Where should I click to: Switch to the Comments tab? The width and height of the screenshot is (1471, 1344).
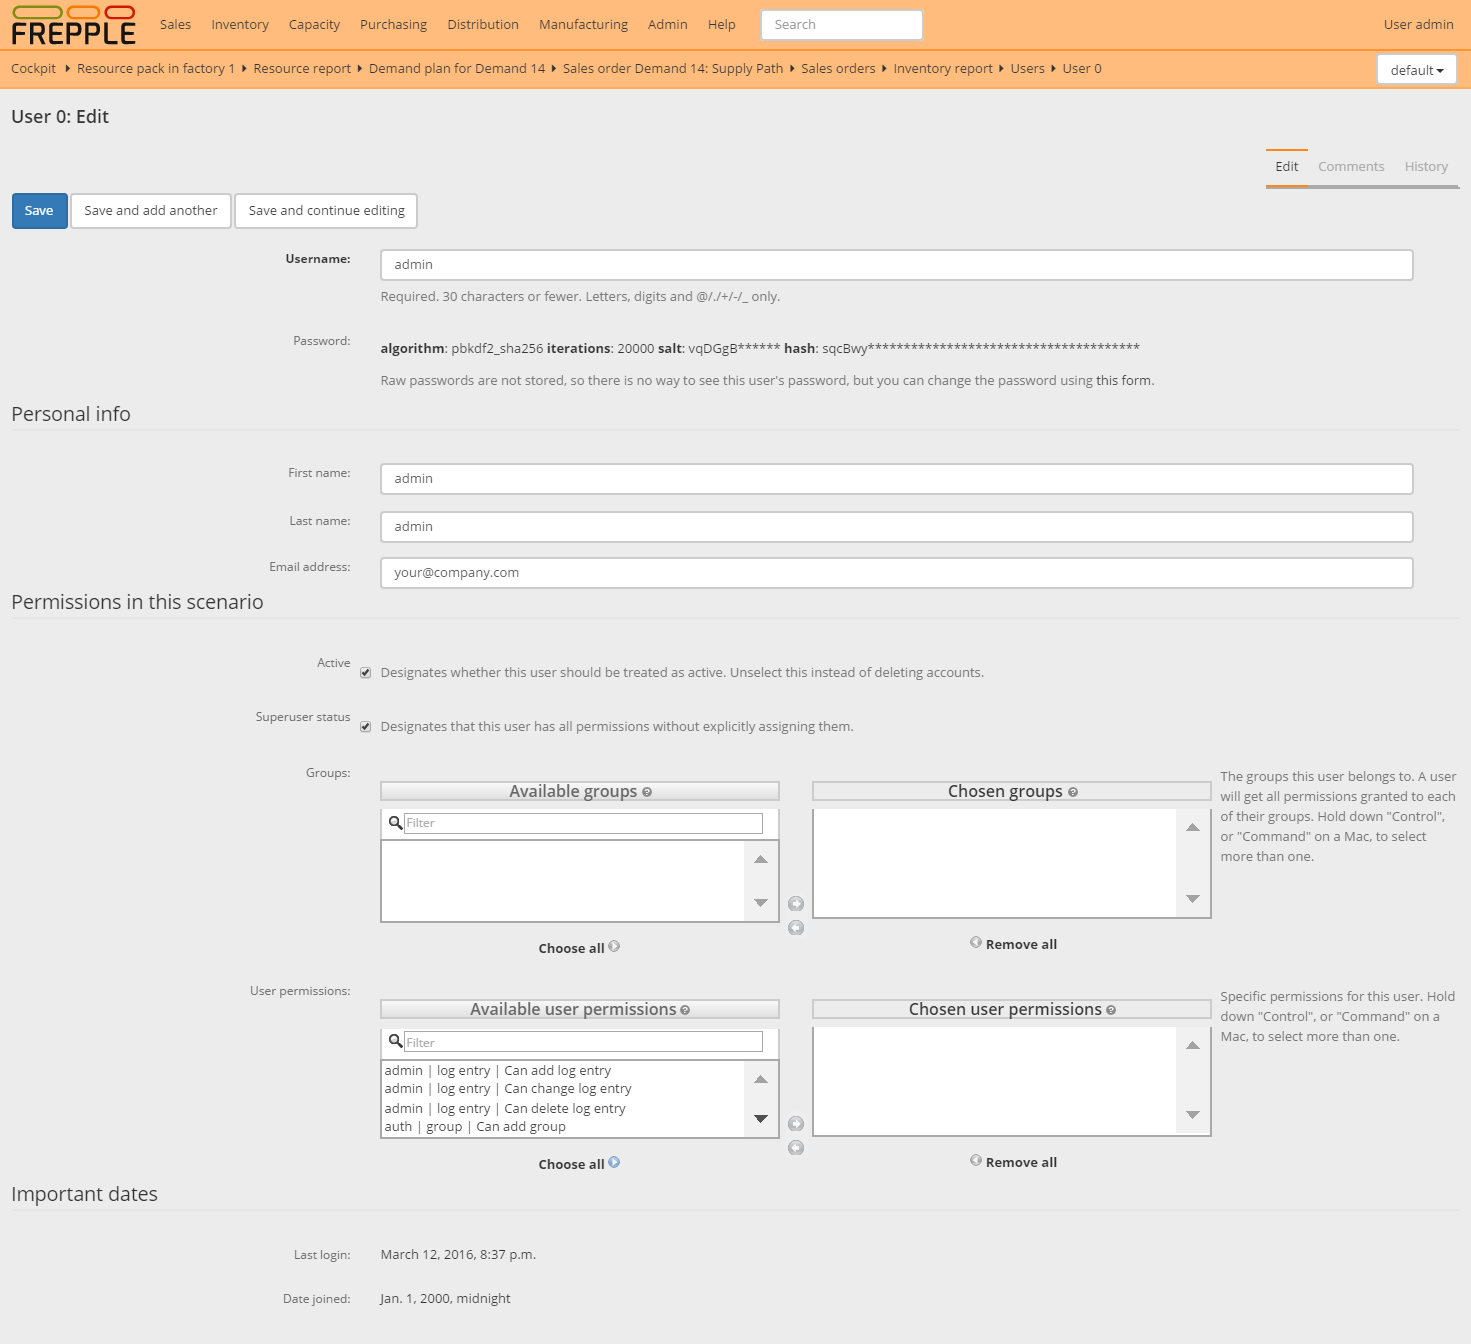[1350, 167]
